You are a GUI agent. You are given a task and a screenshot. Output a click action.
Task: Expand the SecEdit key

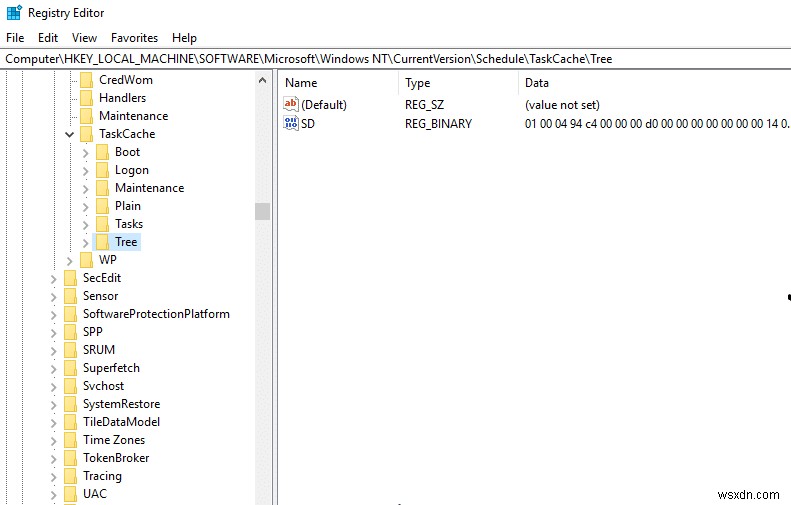pos(53,279)
